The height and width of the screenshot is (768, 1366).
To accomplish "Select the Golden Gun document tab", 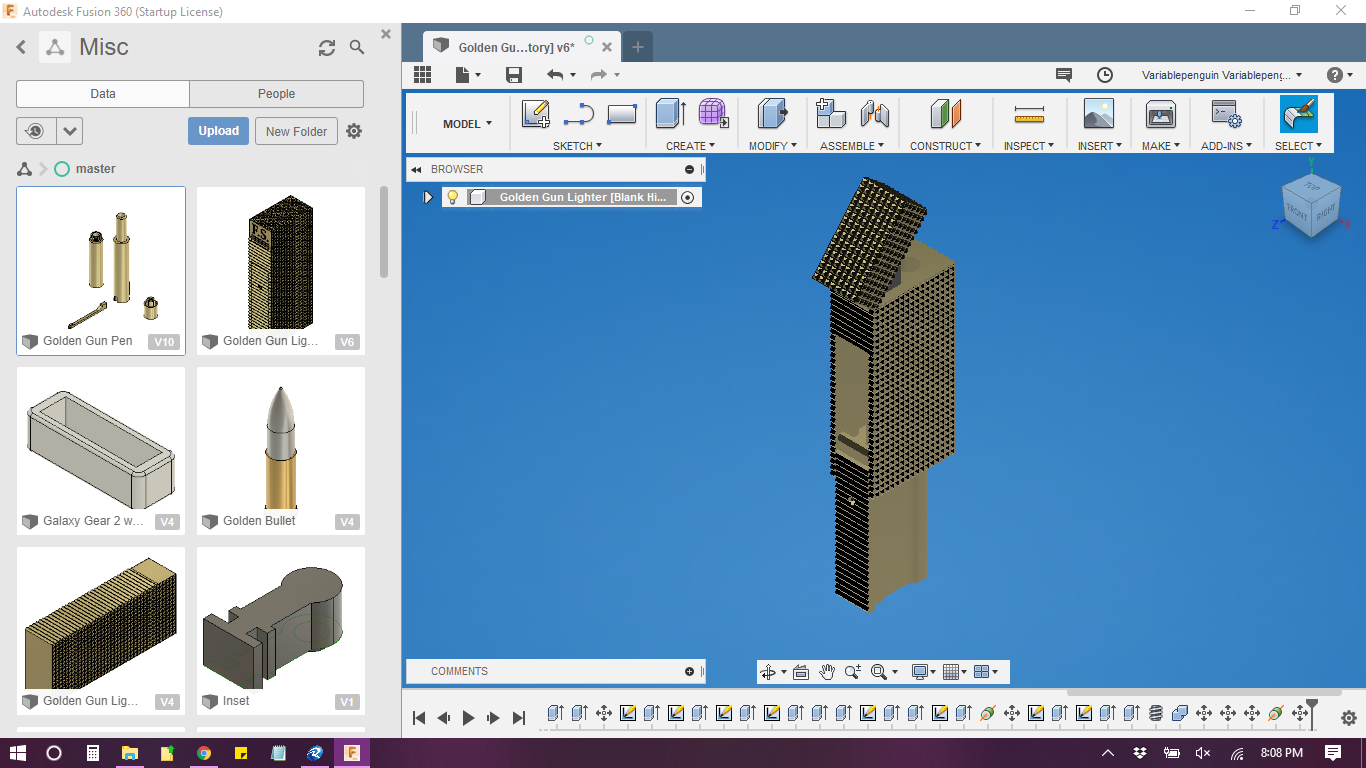I will point(521,47).
